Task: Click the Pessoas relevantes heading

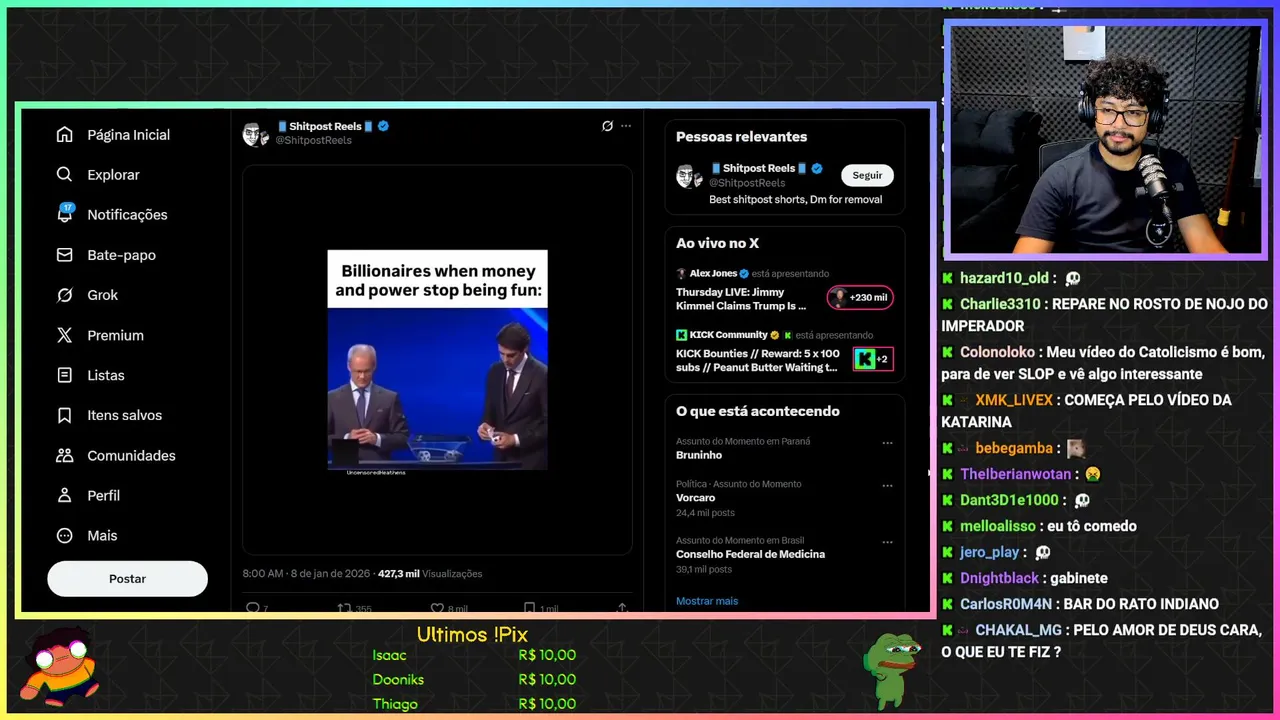Action: pos(741,137)
